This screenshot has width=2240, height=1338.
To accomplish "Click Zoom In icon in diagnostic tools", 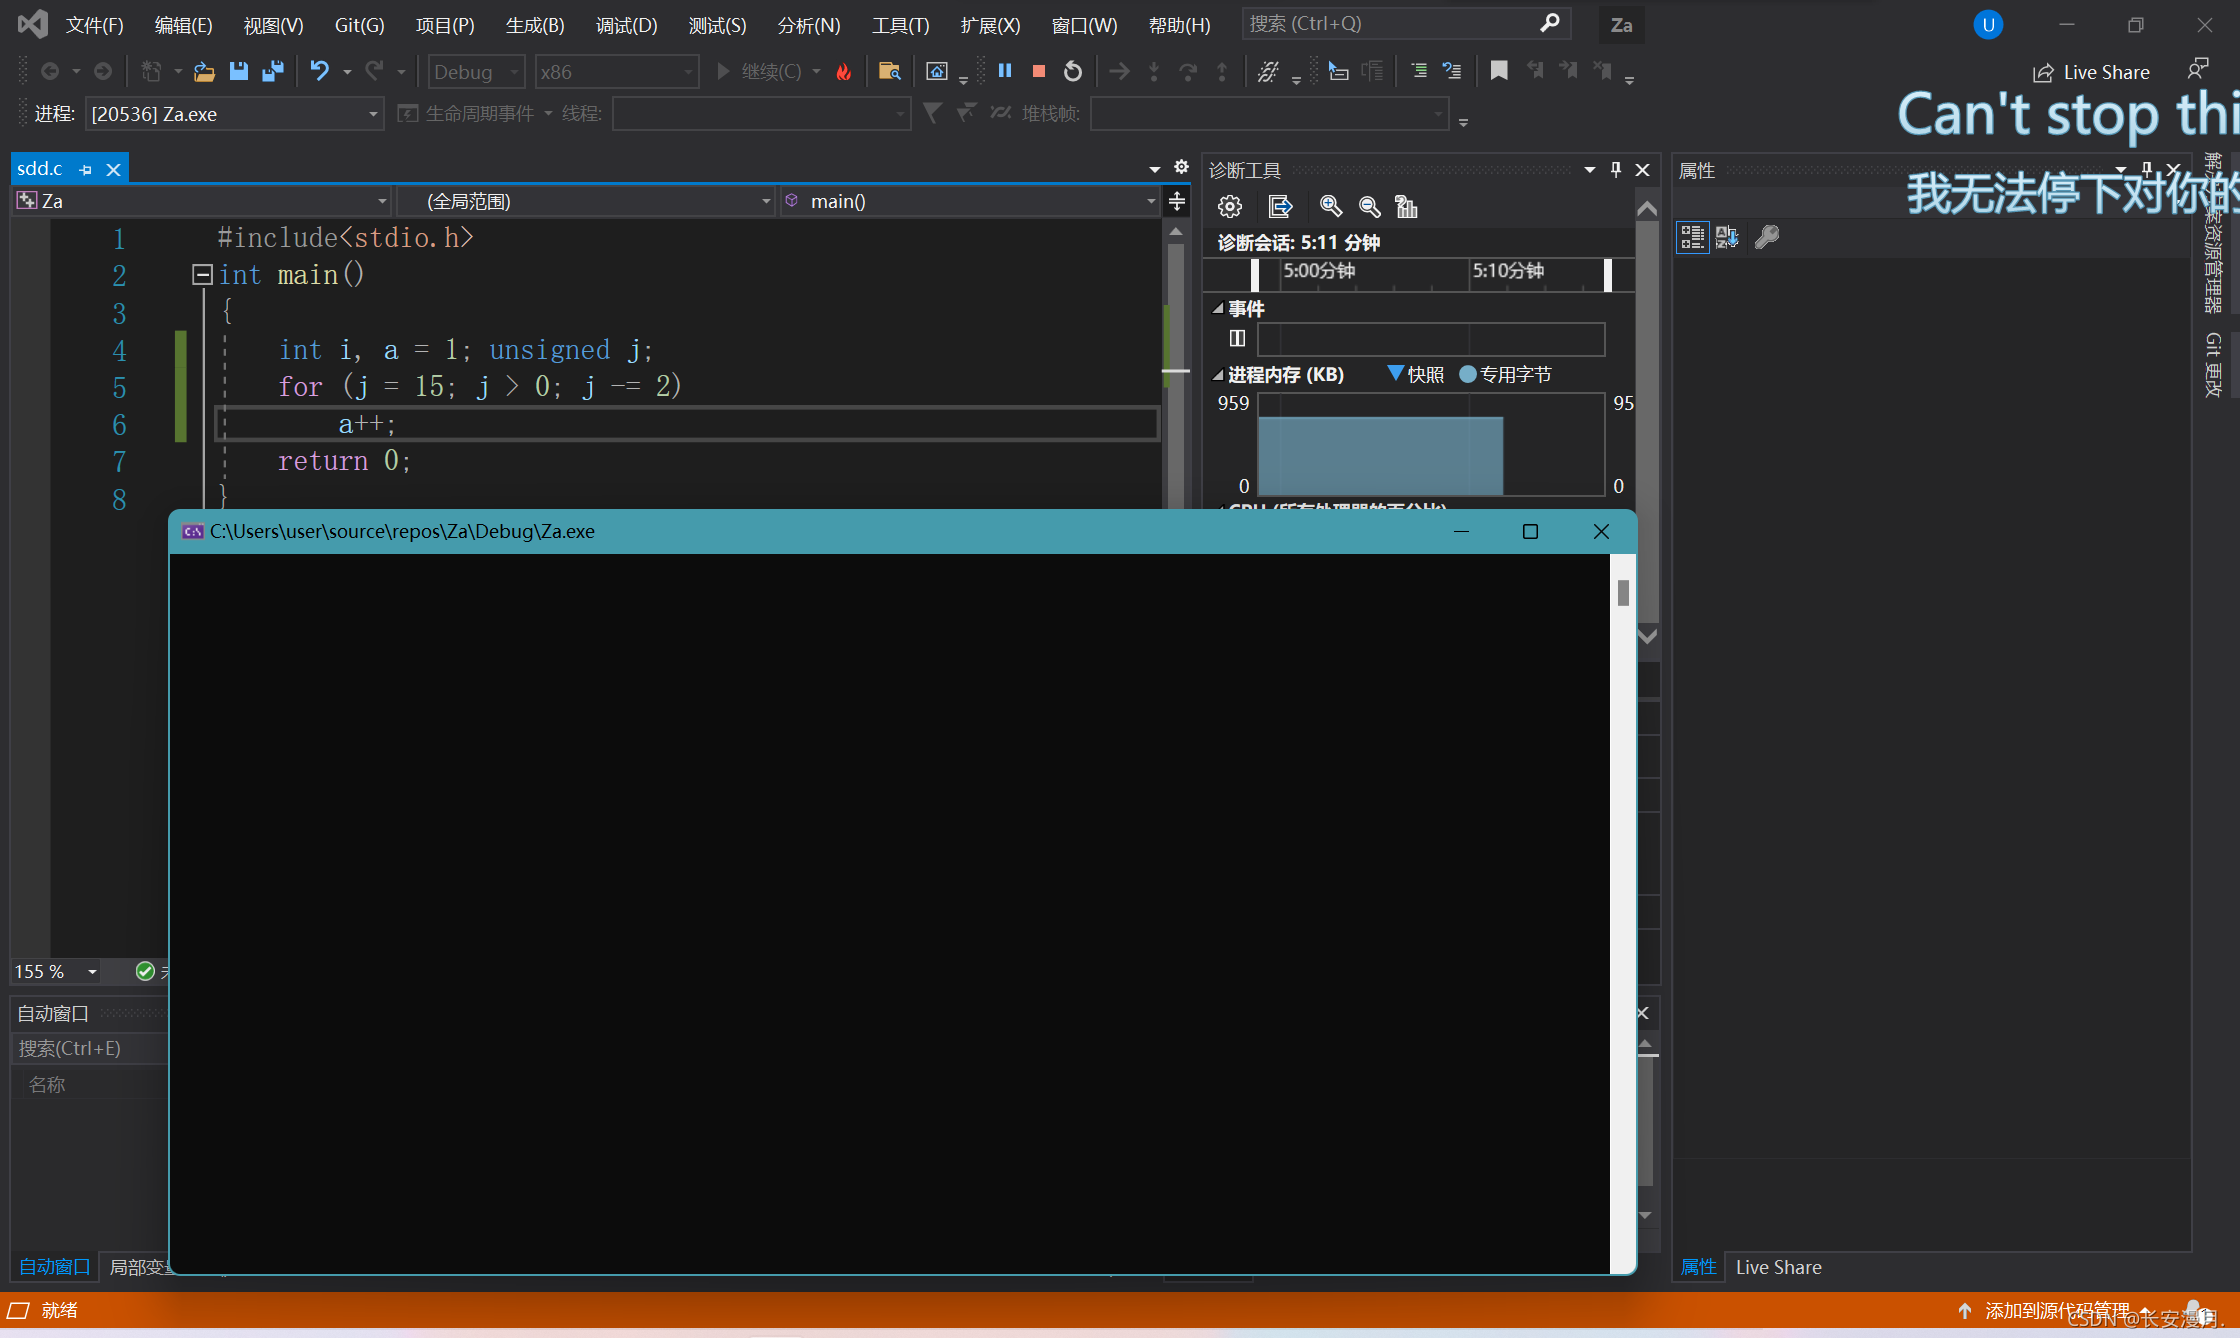I will (x=1331, y=207).
